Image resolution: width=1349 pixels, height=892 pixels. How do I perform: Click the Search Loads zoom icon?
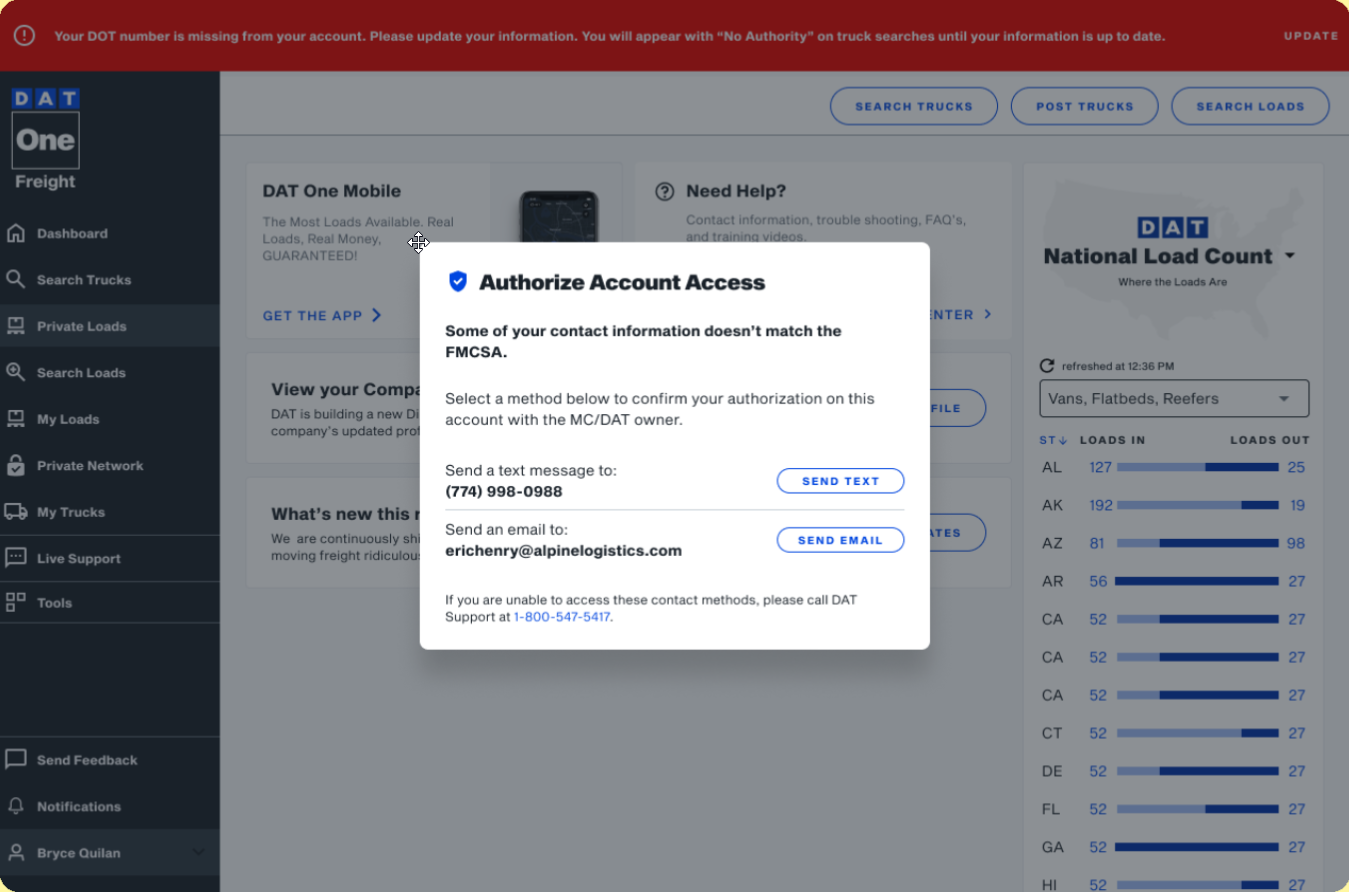[15, 372]
